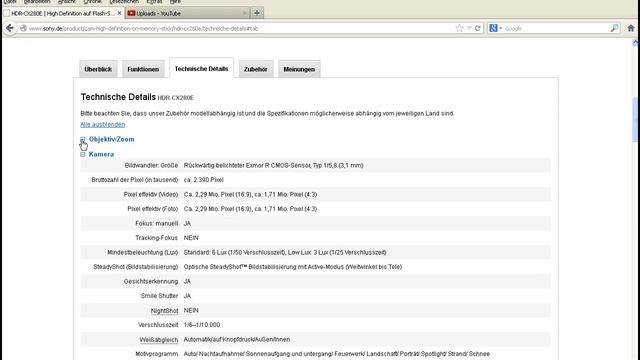Click the search magnifier icon
Viewport: 640px width, 360px height.
click(x=614, y=28)
